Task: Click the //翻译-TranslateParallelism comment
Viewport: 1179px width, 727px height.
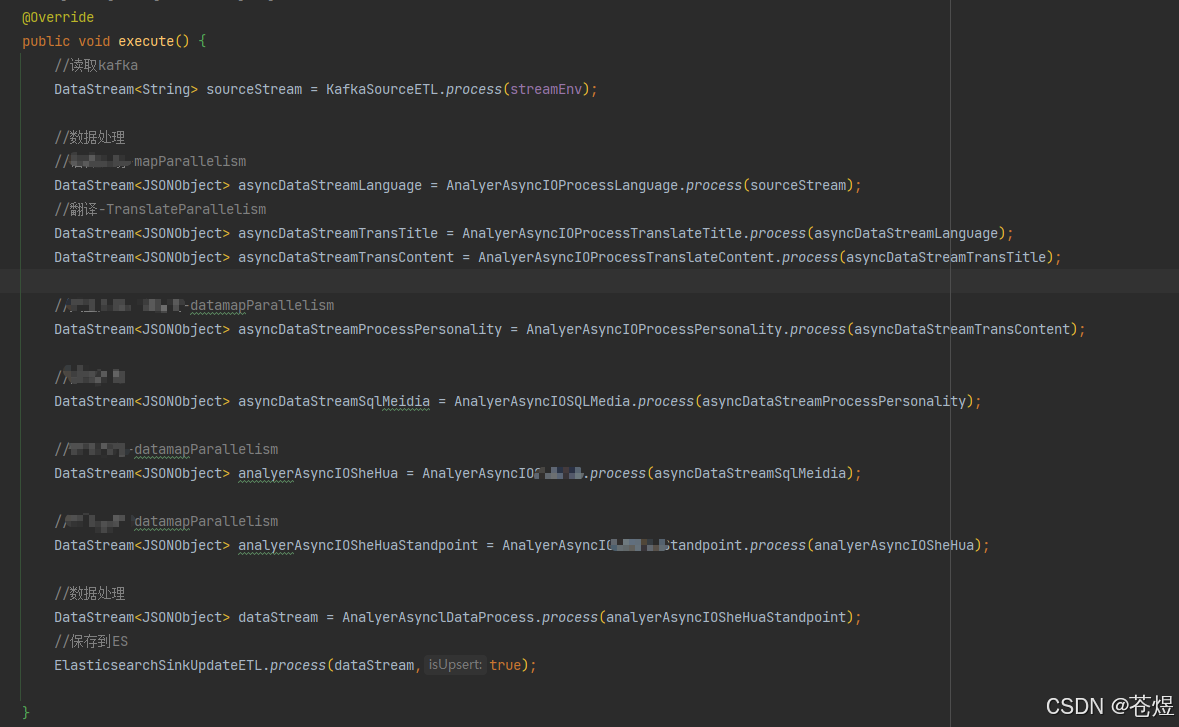Action: [x=160, y=210]
